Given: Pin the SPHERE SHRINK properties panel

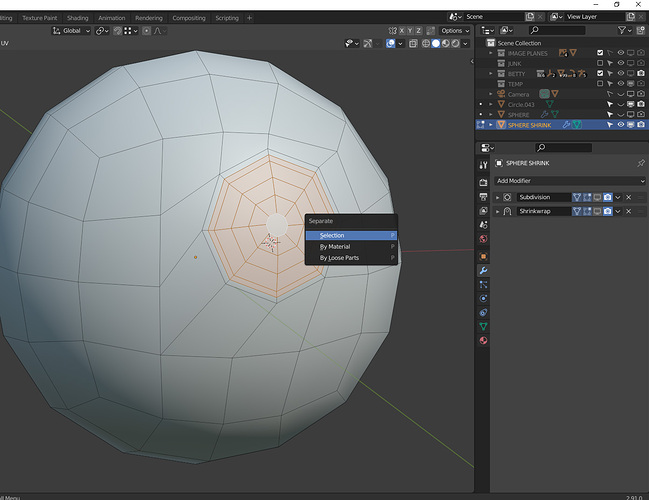Looking at the screenshot, I should coord(641,163).
